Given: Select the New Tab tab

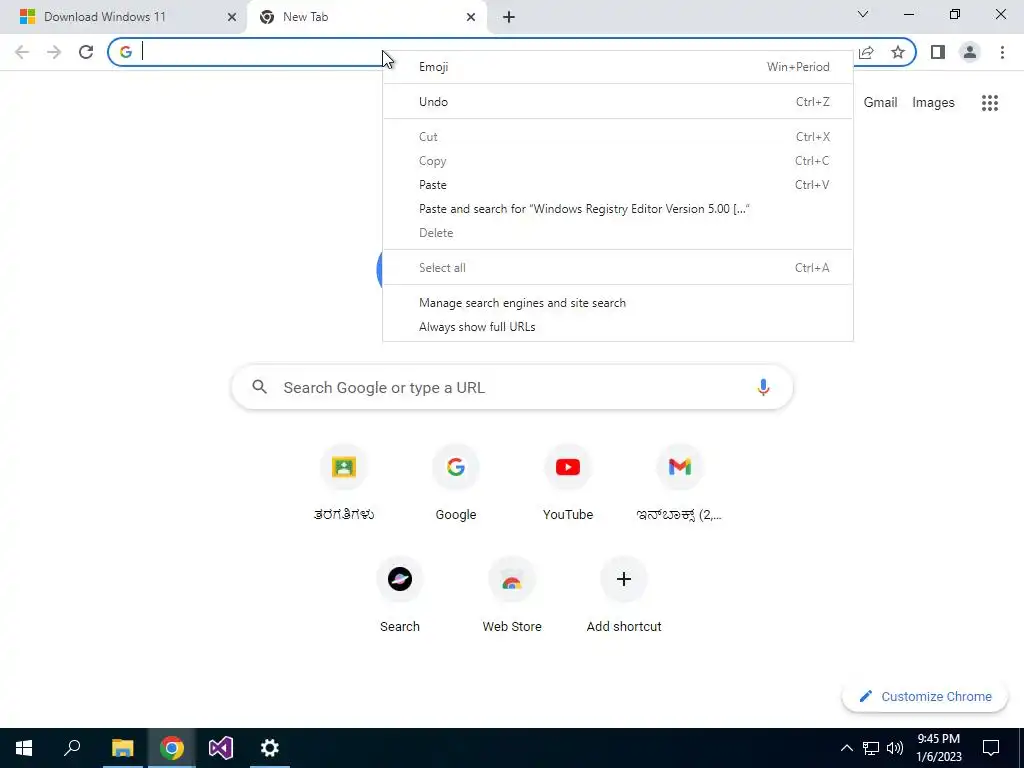Looking at the screenshot, I should [366, 17].
